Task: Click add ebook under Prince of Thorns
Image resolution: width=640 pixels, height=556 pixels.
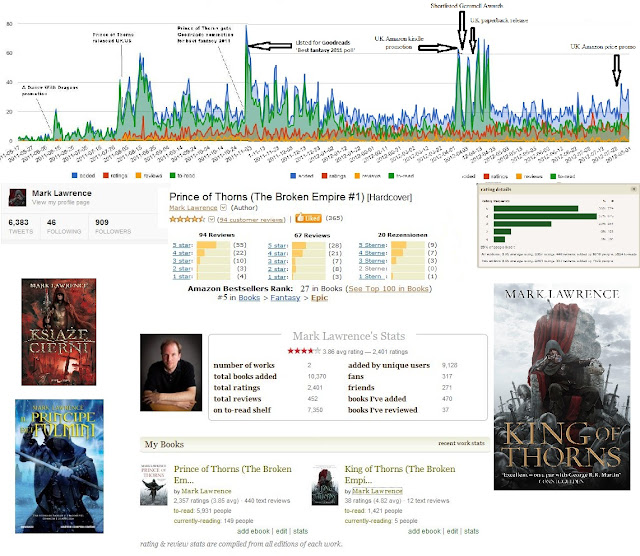Action: click(x=253, y=531)
